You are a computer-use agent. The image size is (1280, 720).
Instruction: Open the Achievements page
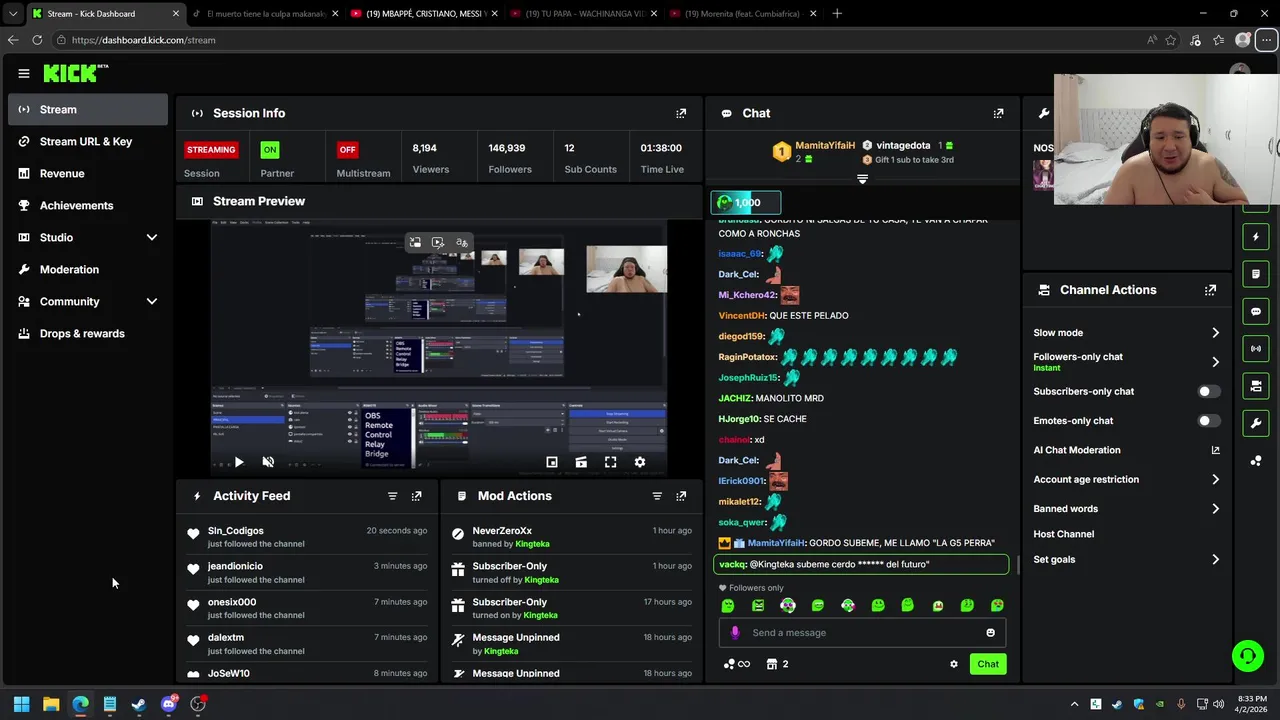[88, 205]
